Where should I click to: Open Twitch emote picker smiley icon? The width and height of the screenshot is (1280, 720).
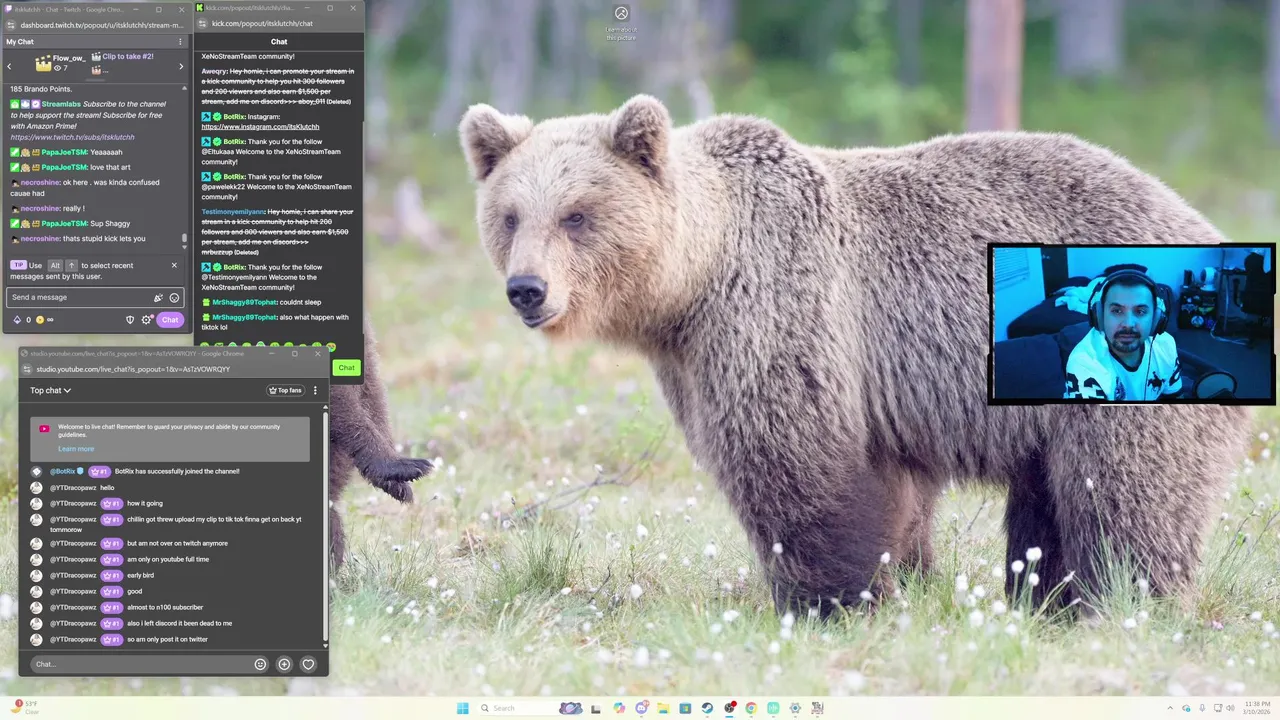tap(174, 297)
